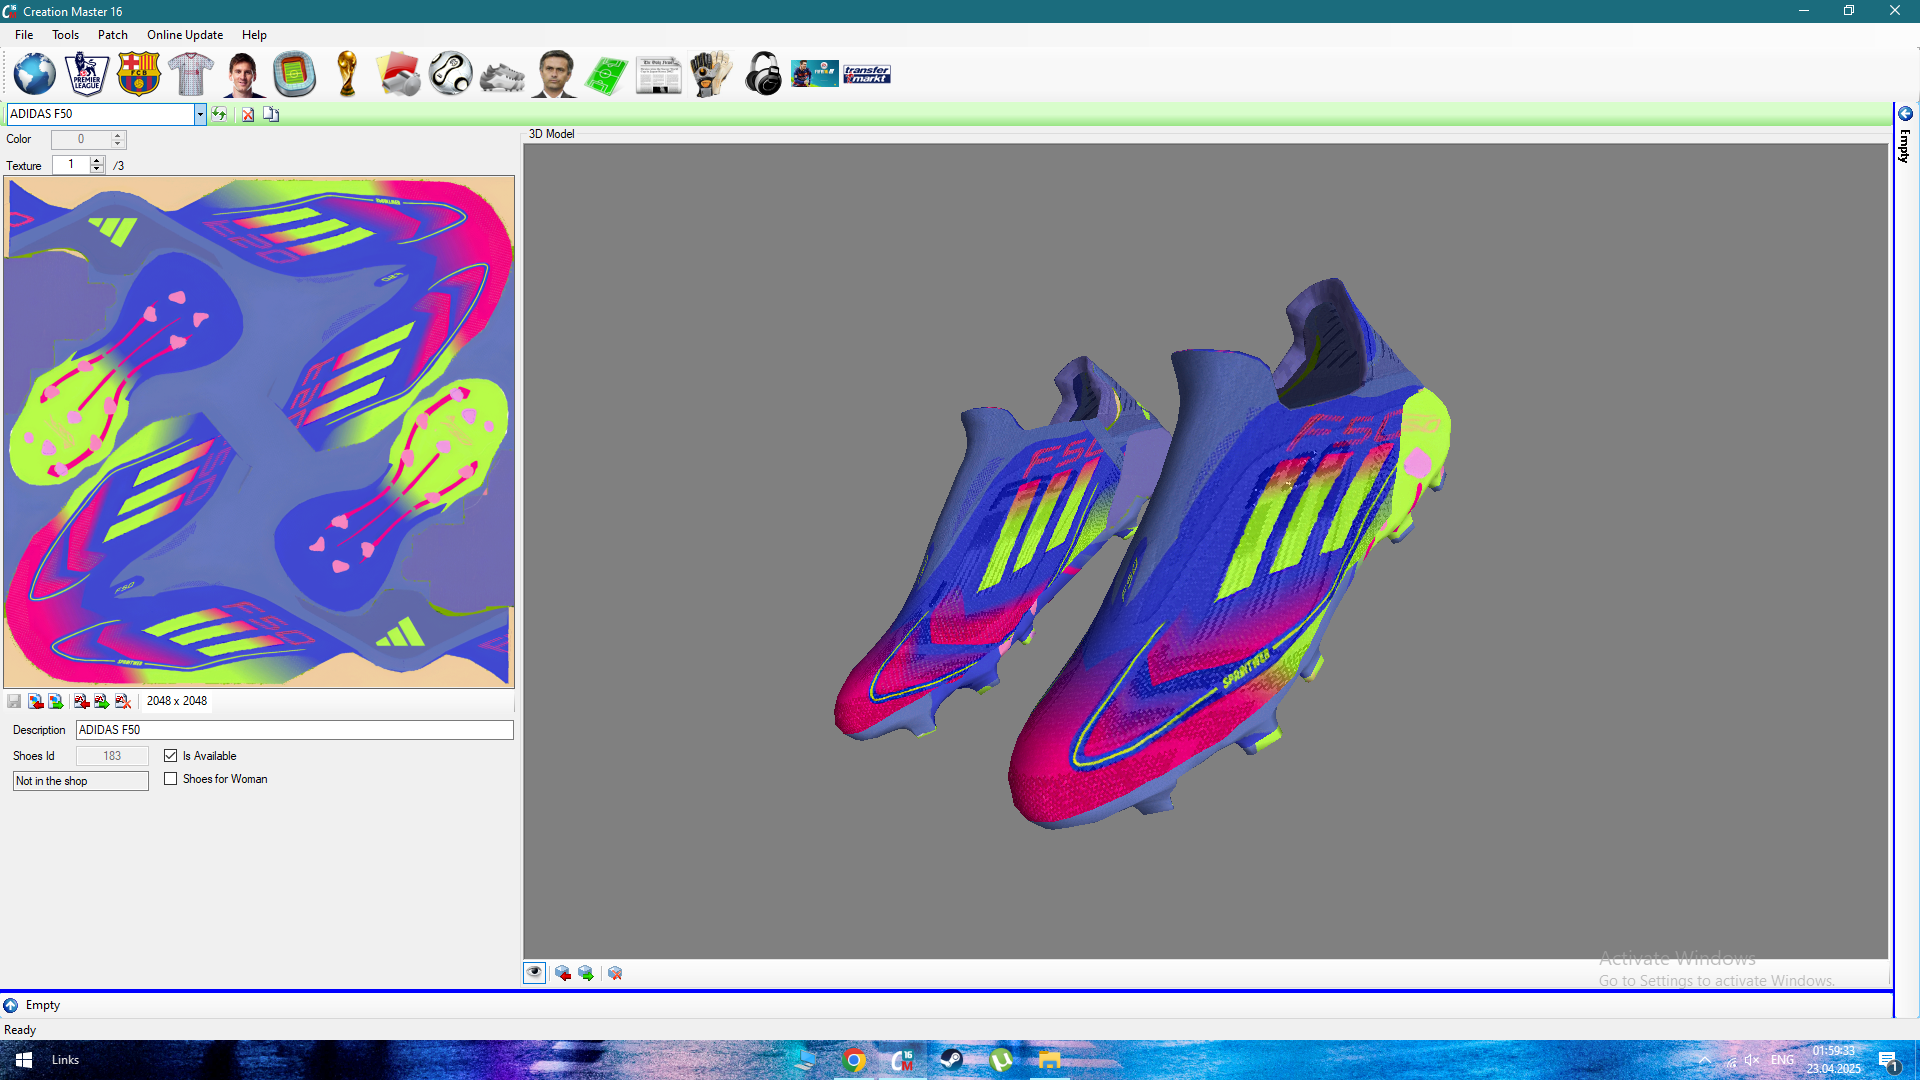Export 3D model file green arrow below texture

[102, 701]
